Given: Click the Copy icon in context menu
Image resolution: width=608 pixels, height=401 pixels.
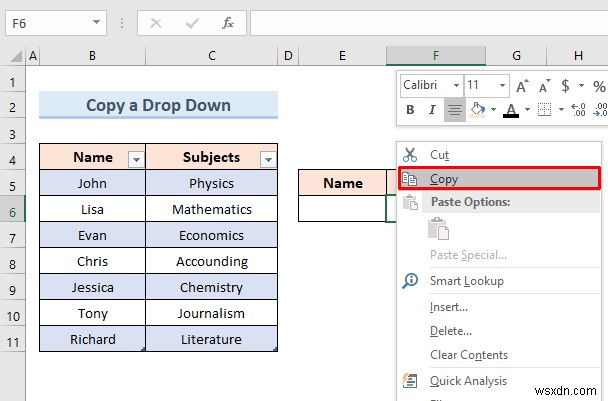Looking at the screenshot, I should [x=409, y=179].
